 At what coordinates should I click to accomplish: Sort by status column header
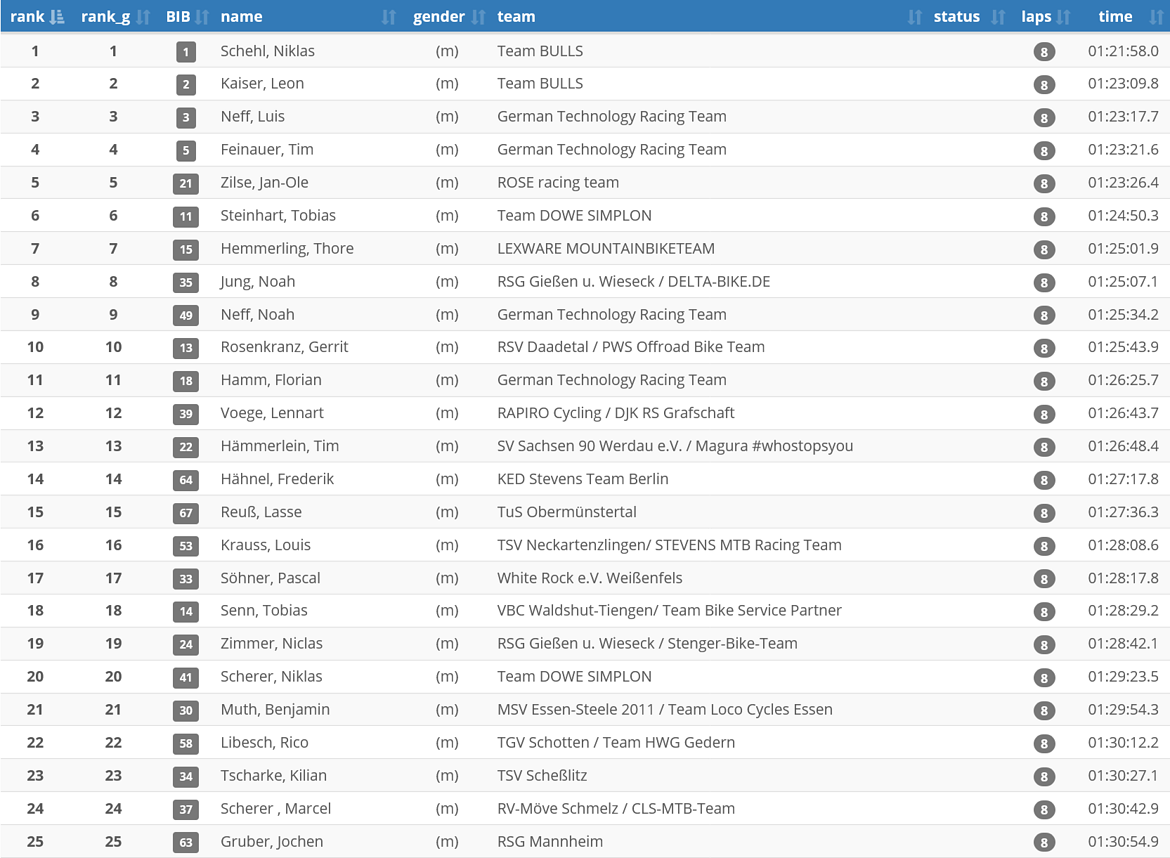[x=969, y=16]
